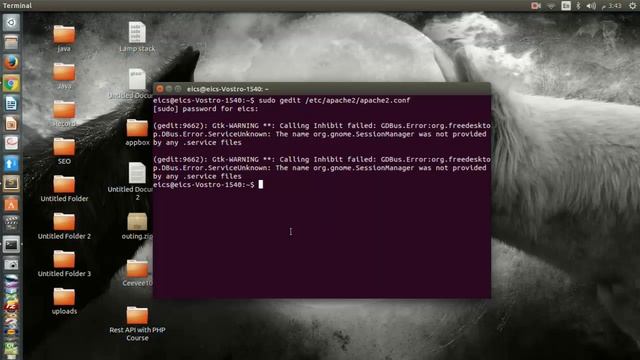
Task: Open Ubuntu Software Center orange icon
Action: click(x=11, y=204)
